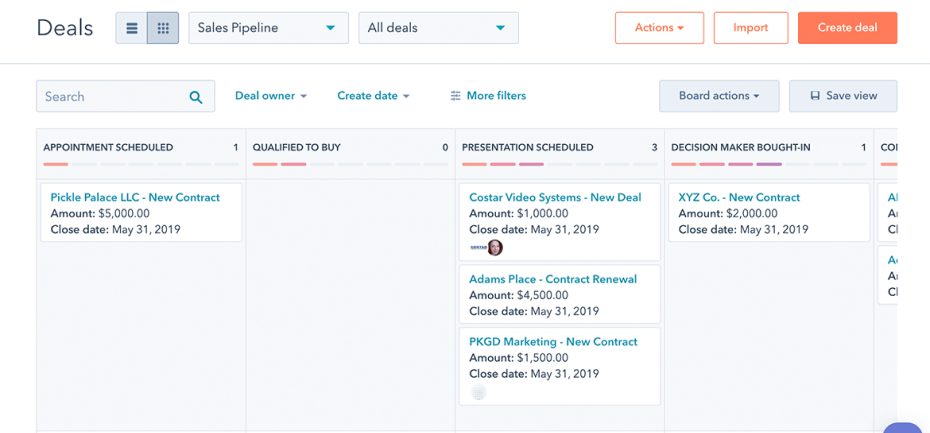Click the Import button
The image size is (930, 433).
pyautogui.click(x=750, y=28)
